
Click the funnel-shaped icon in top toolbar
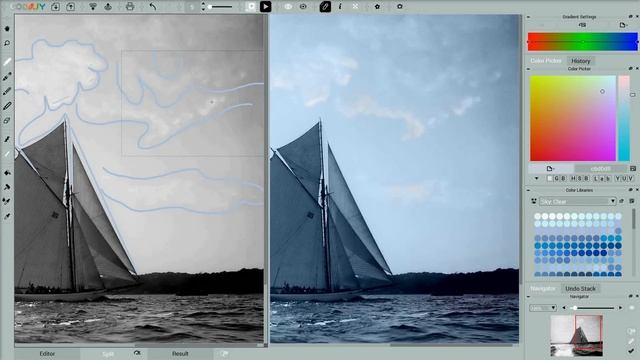(93, 7)
